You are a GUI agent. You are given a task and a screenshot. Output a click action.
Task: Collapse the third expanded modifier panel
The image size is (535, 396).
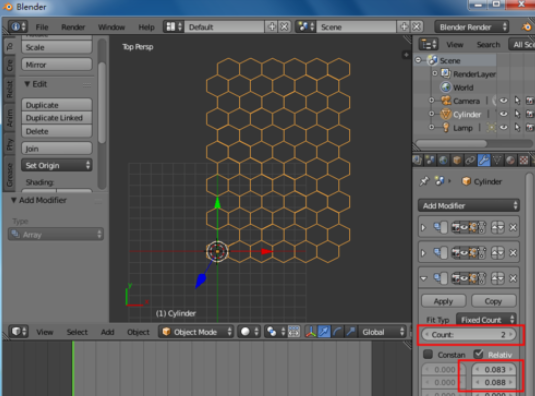click(423, 278)
